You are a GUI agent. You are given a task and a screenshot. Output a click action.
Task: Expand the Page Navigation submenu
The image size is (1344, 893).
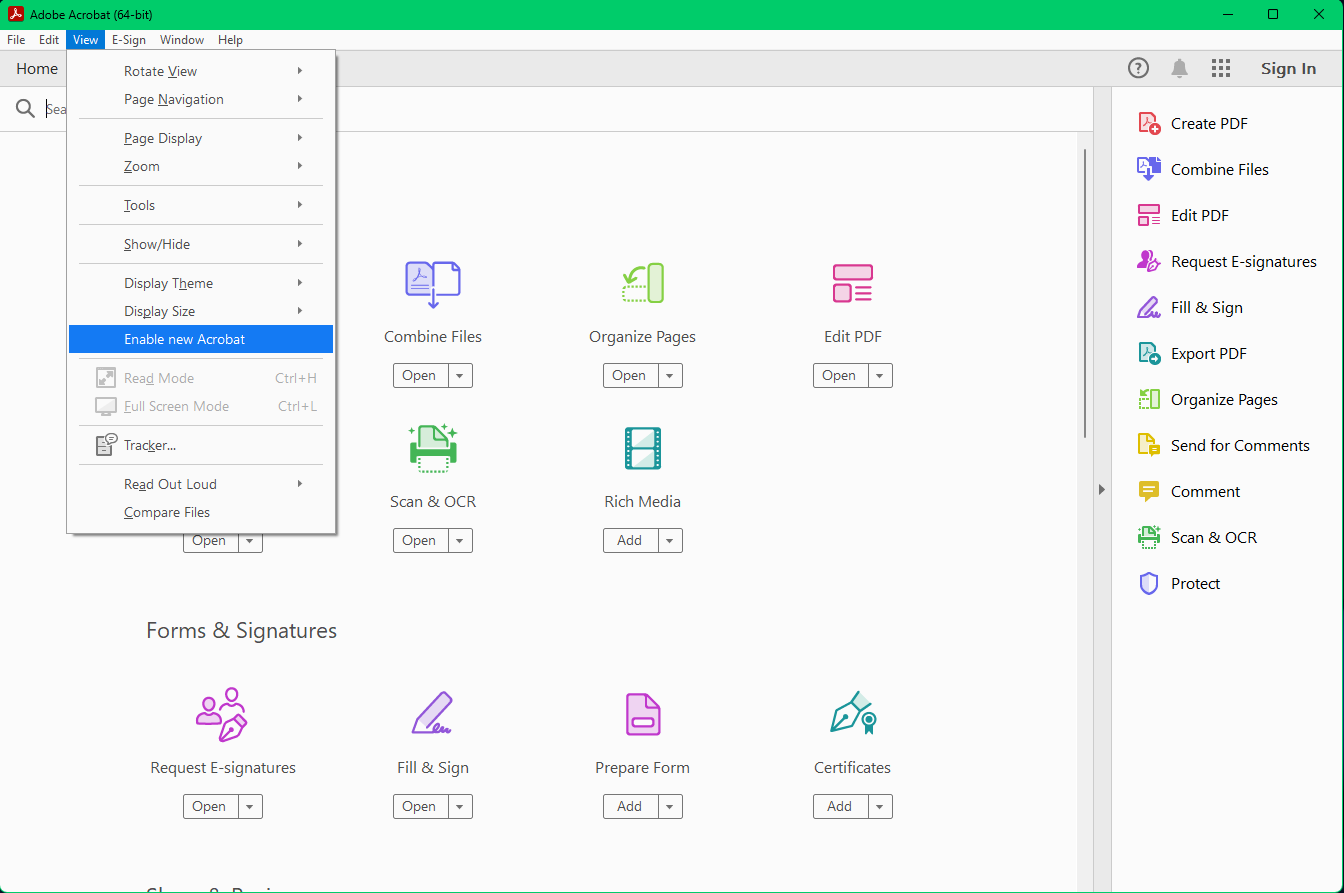[201, 99]
